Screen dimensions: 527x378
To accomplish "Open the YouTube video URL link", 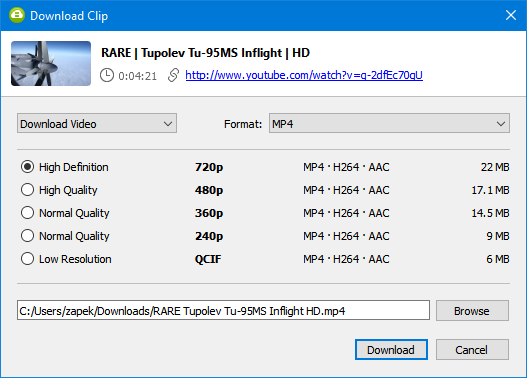I will click(x=304, y=75).
